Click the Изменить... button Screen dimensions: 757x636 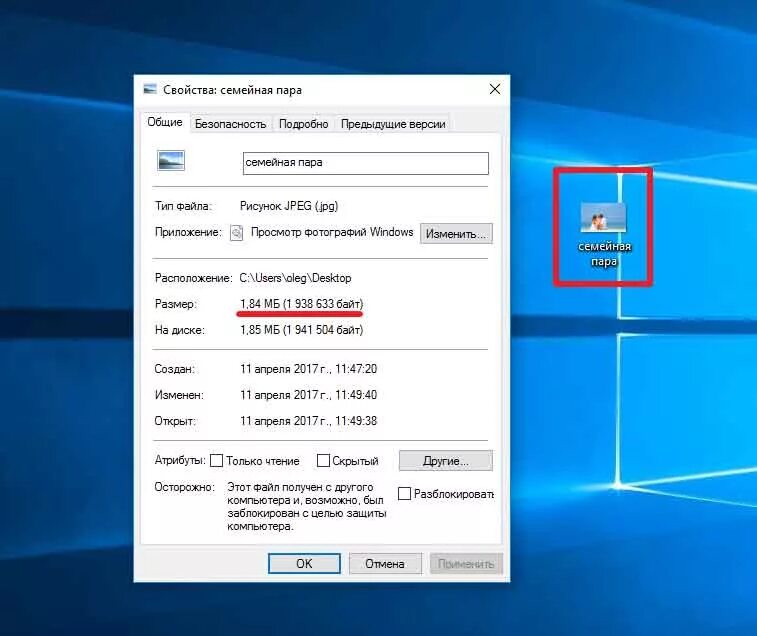[x=456, y=234]
